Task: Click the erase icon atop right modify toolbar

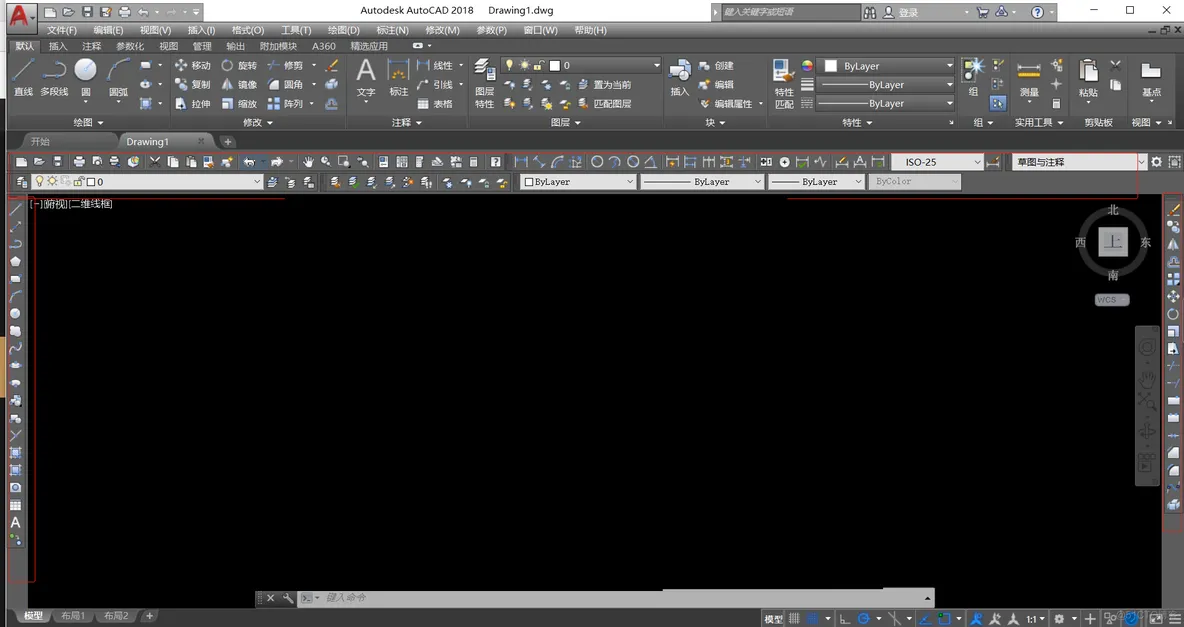Action: [x=1173, y=209]
